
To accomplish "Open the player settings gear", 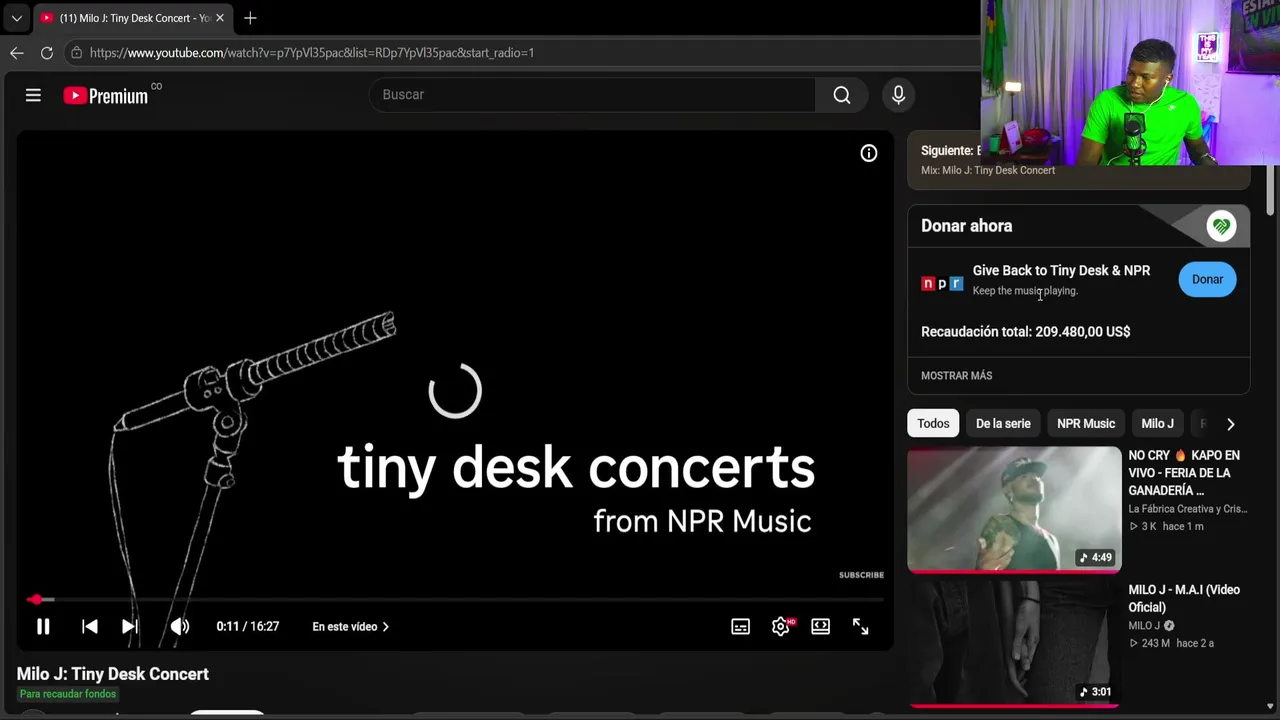I will (782, 627).
